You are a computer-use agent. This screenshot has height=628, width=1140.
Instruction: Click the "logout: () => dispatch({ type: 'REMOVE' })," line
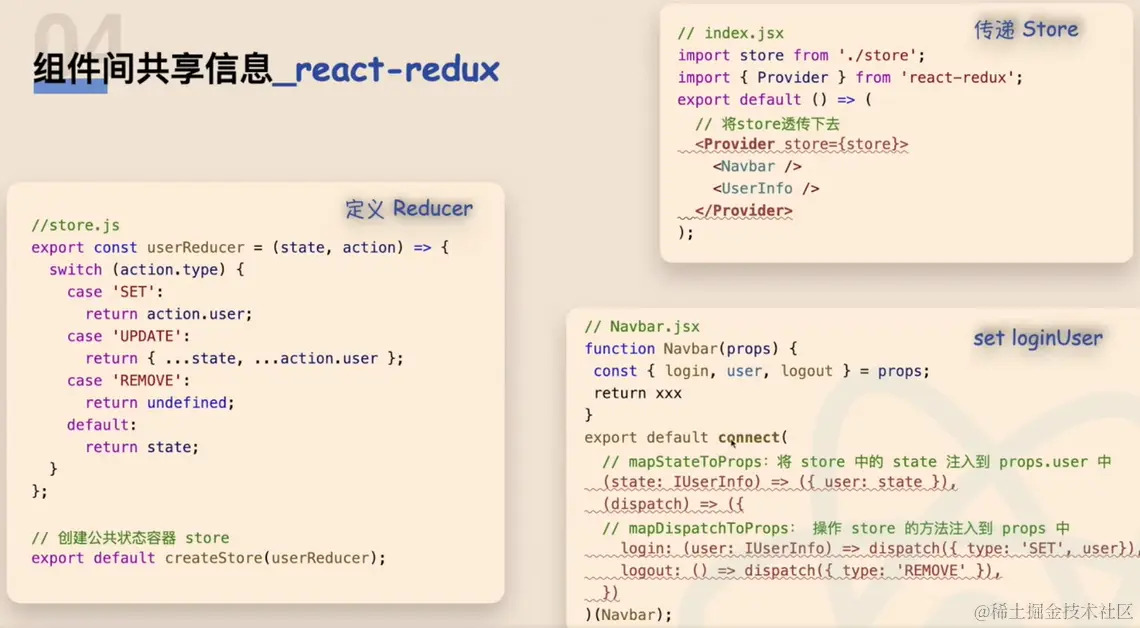811,571
